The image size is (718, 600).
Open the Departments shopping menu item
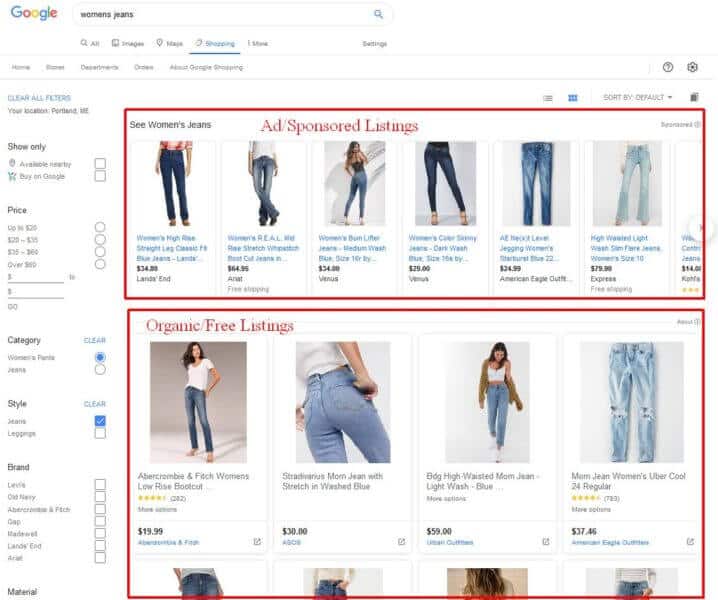(99, 67)
